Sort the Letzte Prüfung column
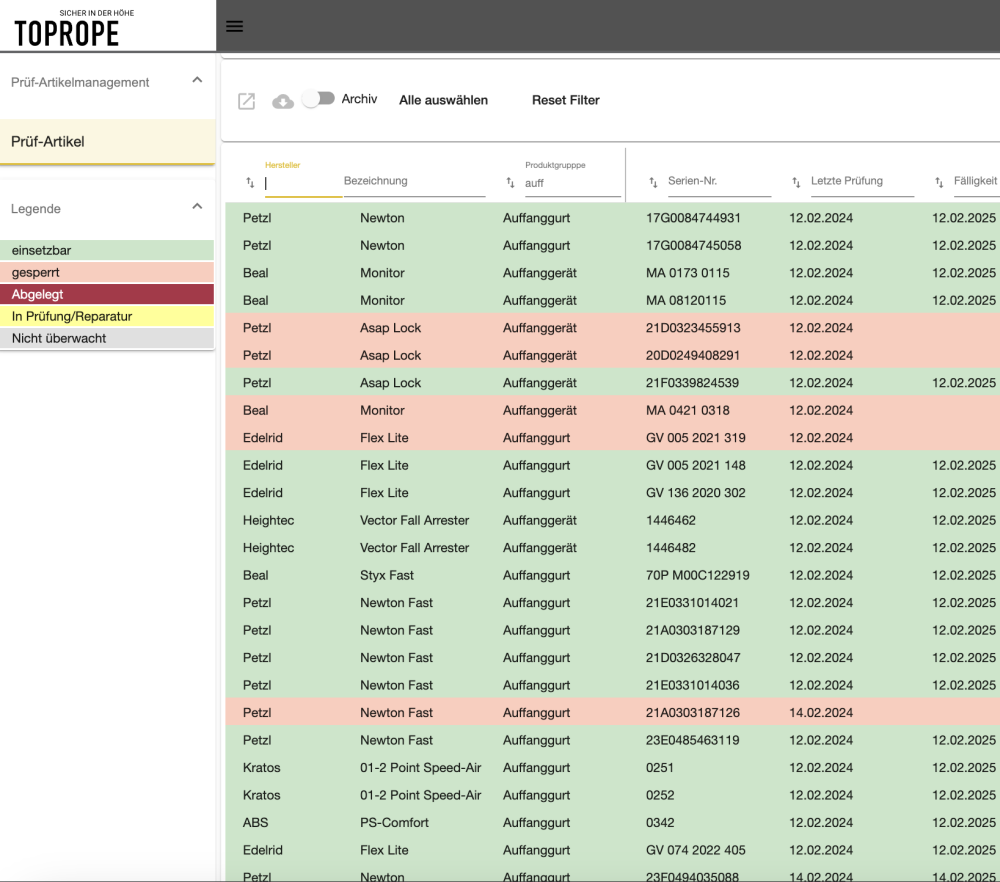 pos(795,181)
